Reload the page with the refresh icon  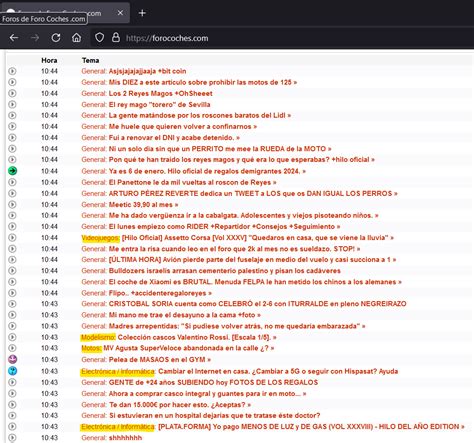56,38
